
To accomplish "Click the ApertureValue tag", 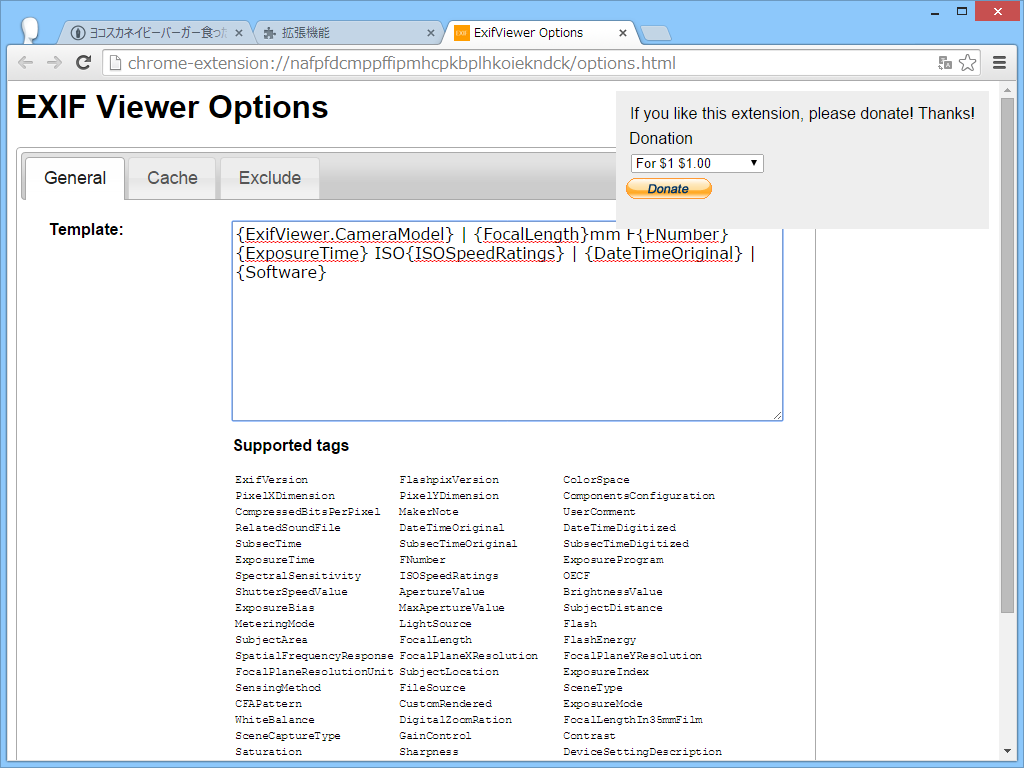I will click(441, 592).
